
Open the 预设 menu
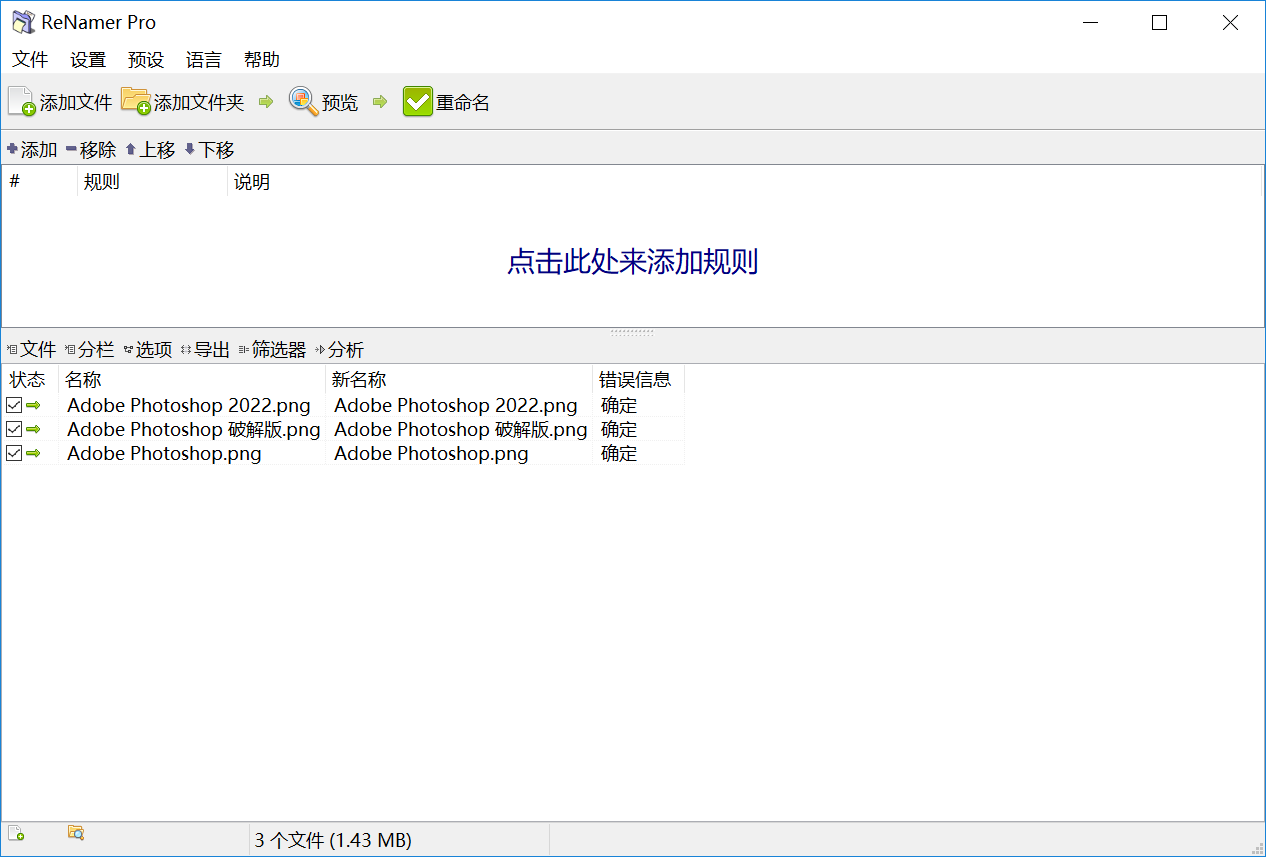pyautogui.click(x=146, y=59)
